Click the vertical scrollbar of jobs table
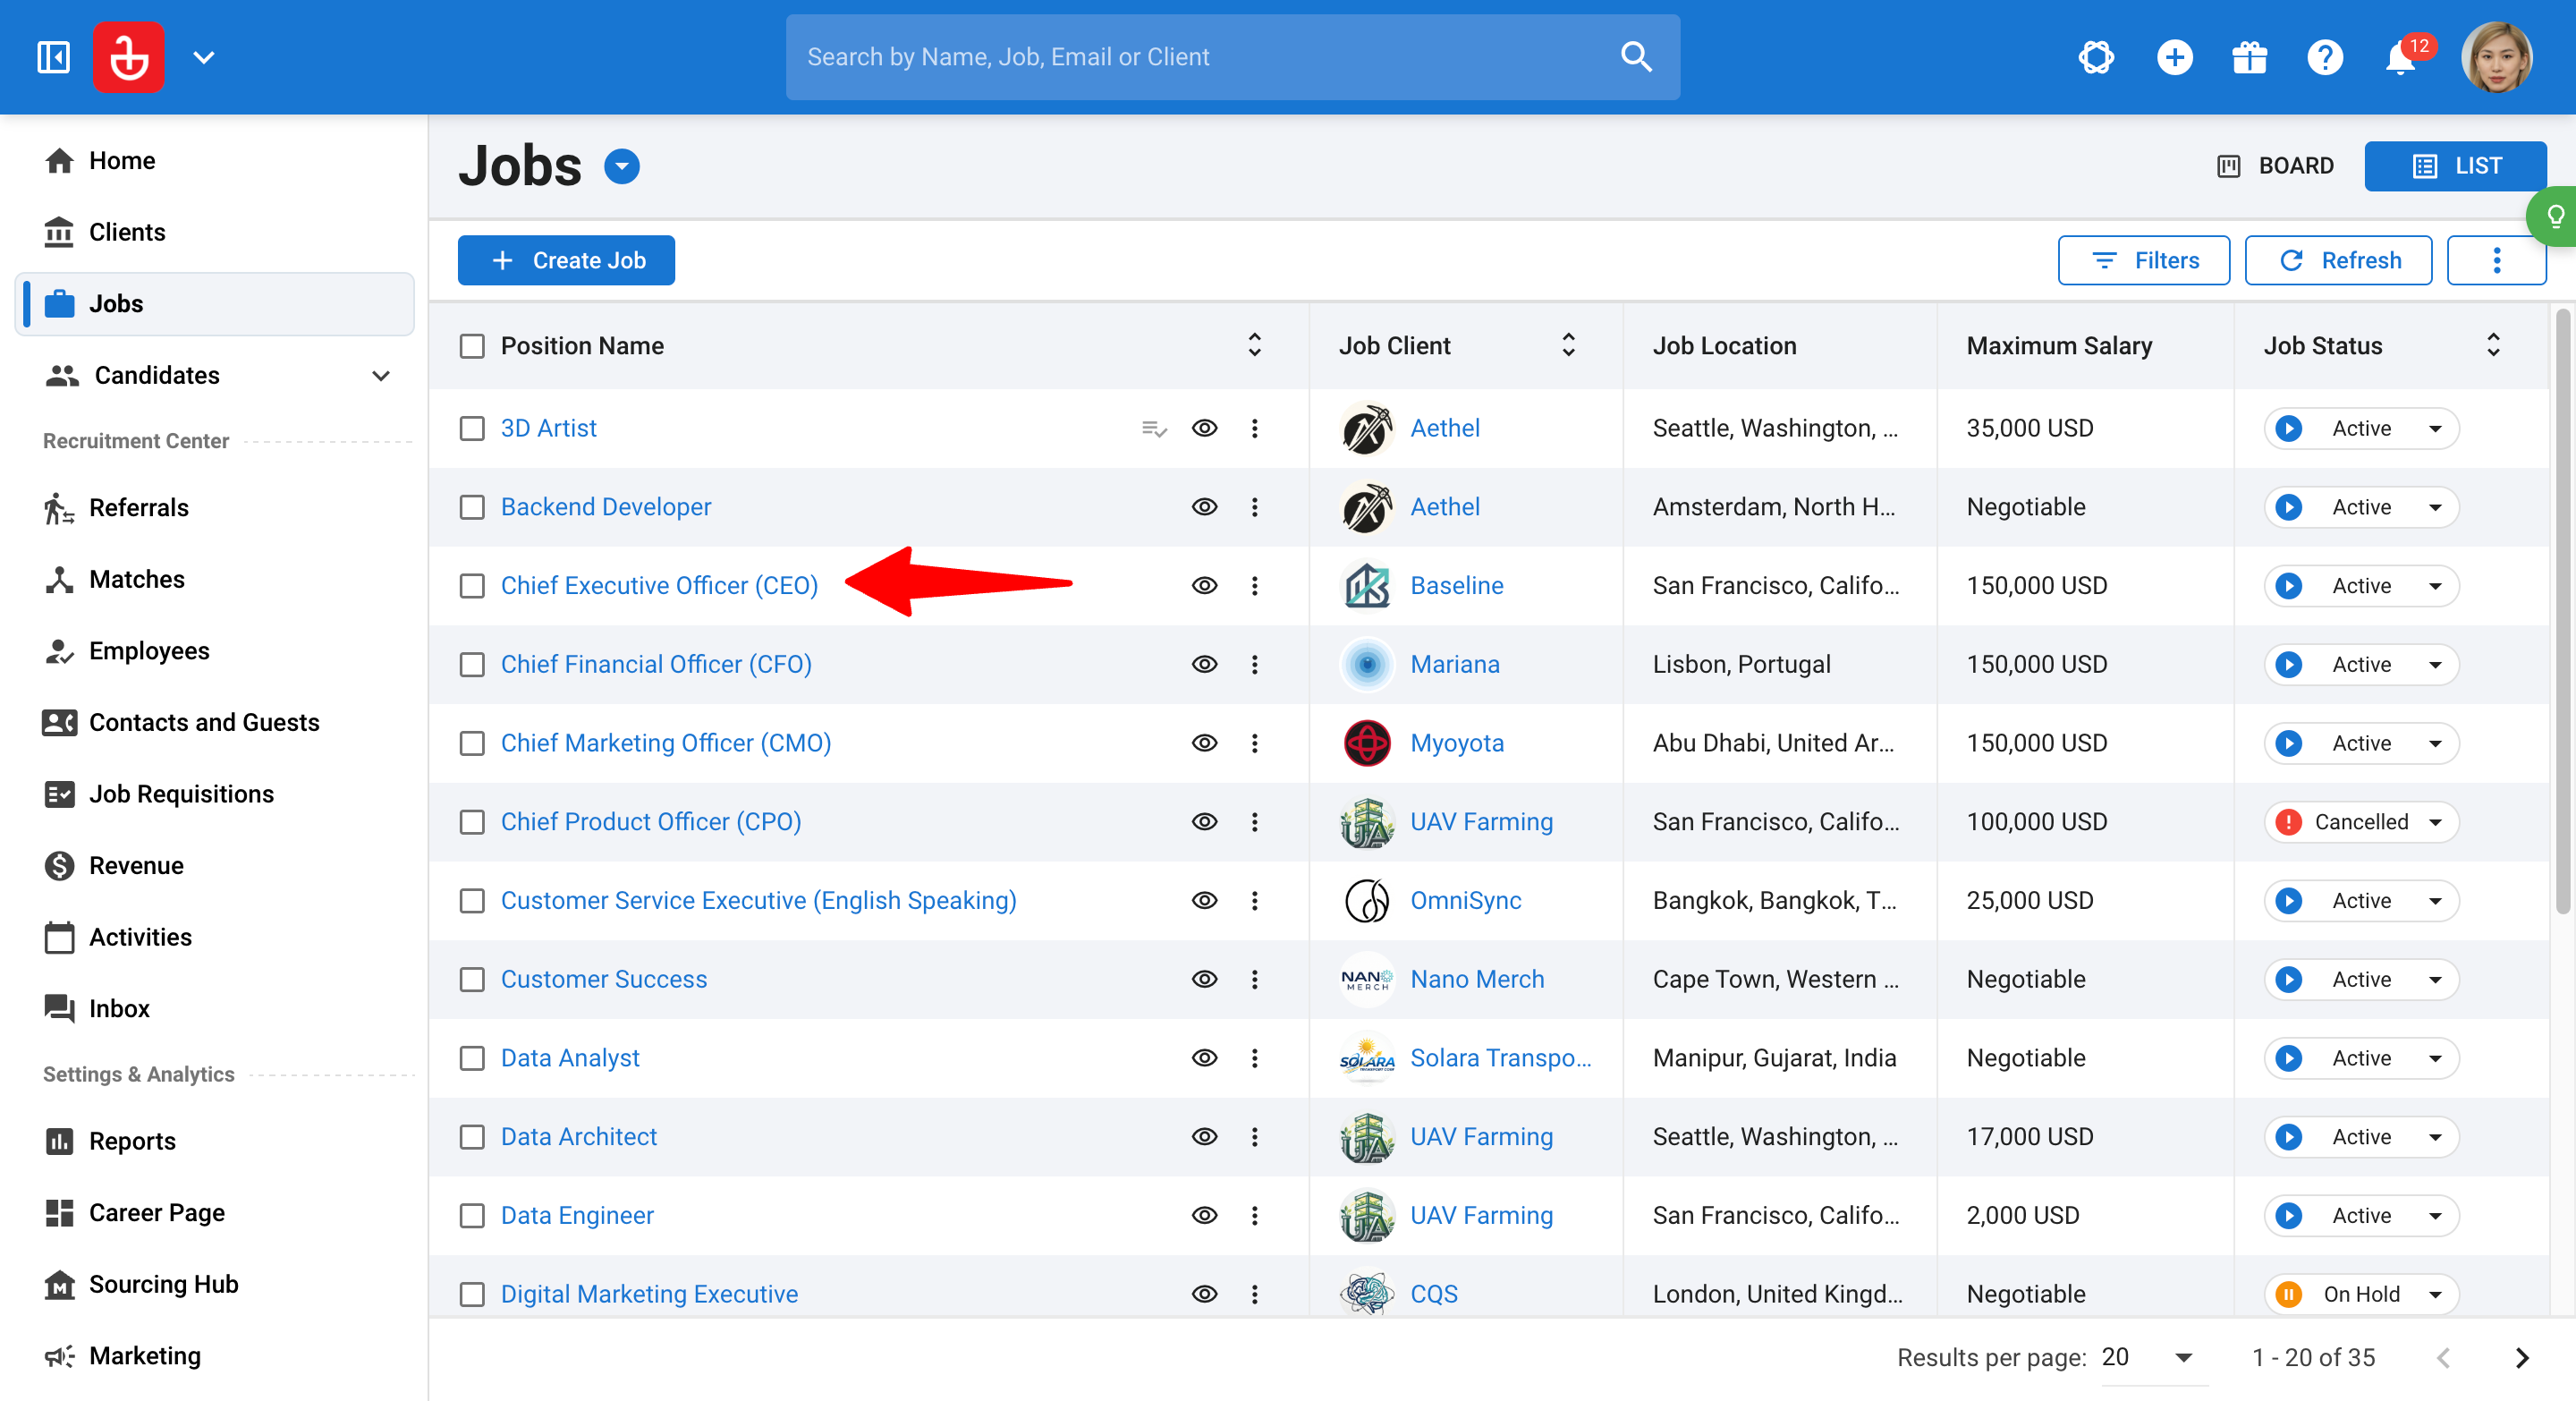The height and width of the screenshot is (1401, 2576). click(2561, 612)
